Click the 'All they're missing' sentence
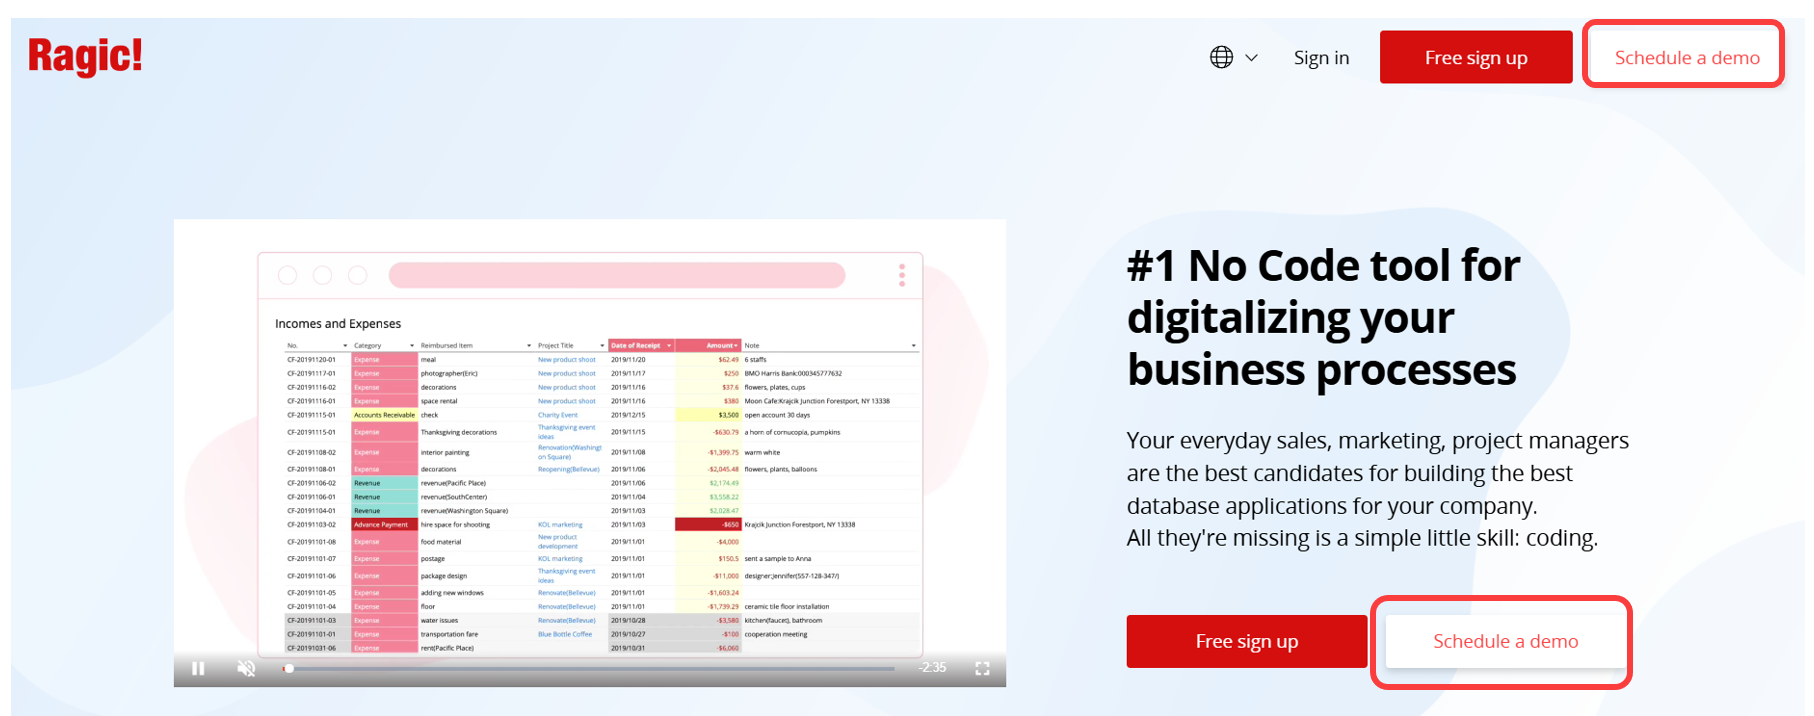This screenshot has width=1814, height=716. tap(1362, 538)
